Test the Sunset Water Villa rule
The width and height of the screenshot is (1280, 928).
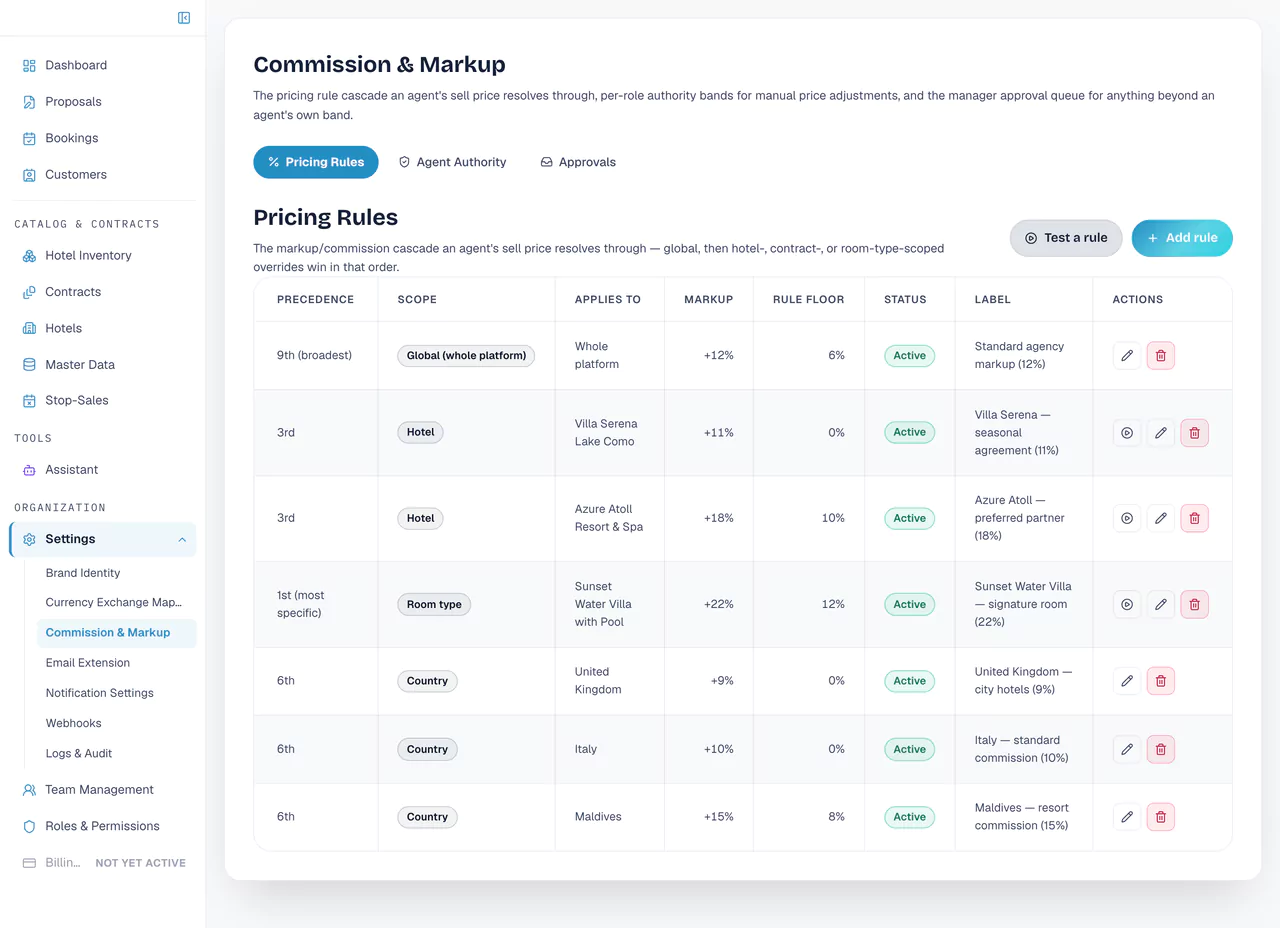pos(1127,604)
